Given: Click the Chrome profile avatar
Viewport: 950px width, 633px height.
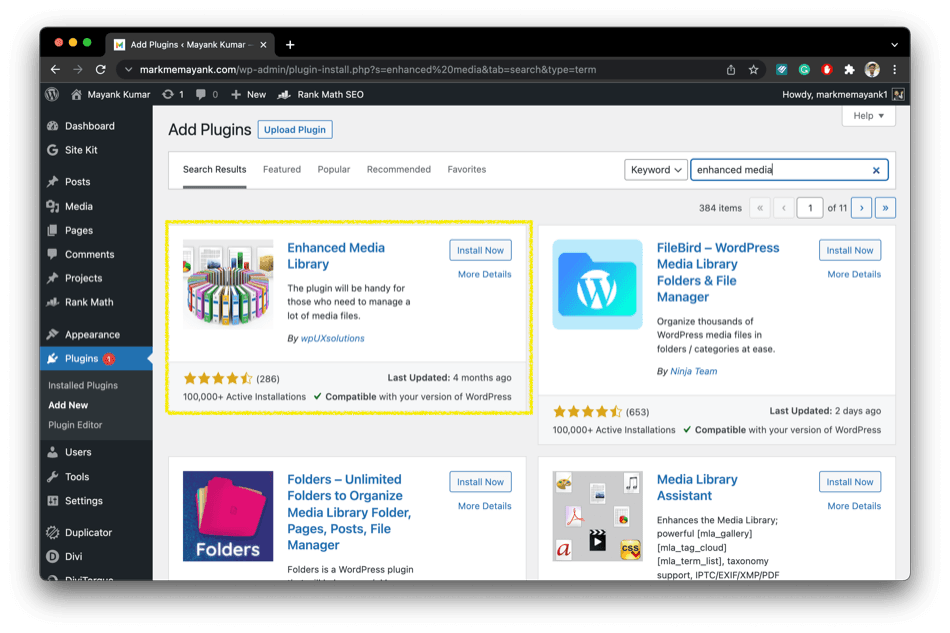Looking at the screenshot, I should pyautogui.click(x=872, y=70).
